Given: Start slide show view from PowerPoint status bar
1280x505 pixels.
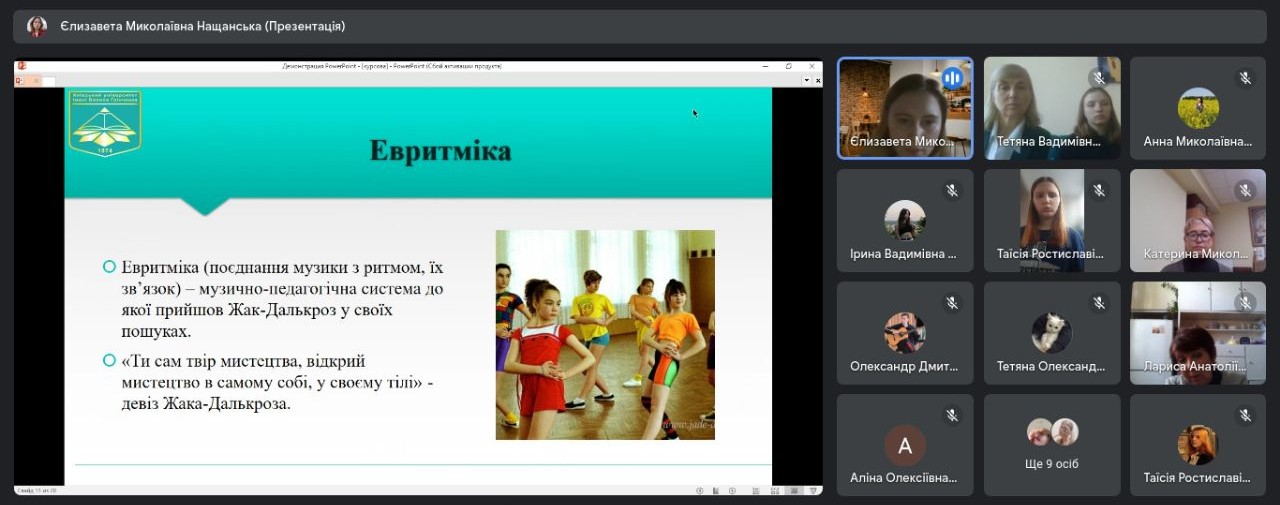Looking at the screenshot, I should coord(813,490).
